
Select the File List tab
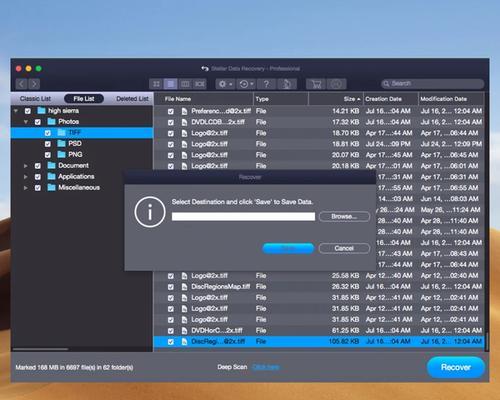click(84, 99)
